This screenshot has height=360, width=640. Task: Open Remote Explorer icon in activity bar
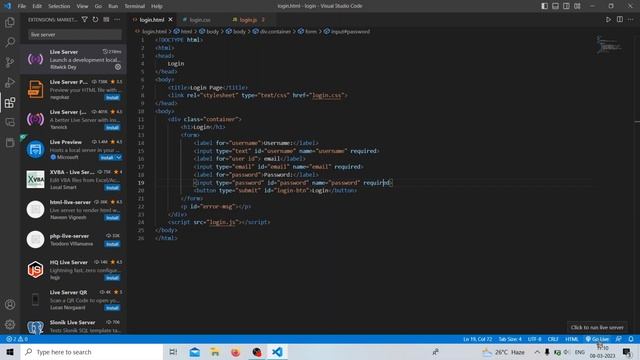(10, 122)
